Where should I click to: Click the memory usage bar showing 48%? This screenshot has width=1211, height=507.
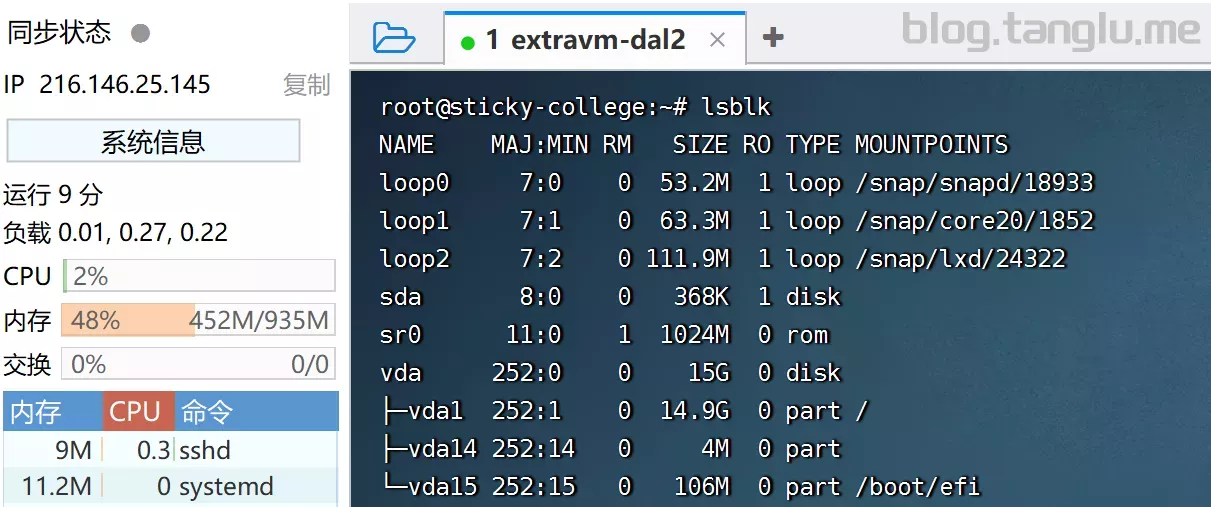[x=198, y=320]
